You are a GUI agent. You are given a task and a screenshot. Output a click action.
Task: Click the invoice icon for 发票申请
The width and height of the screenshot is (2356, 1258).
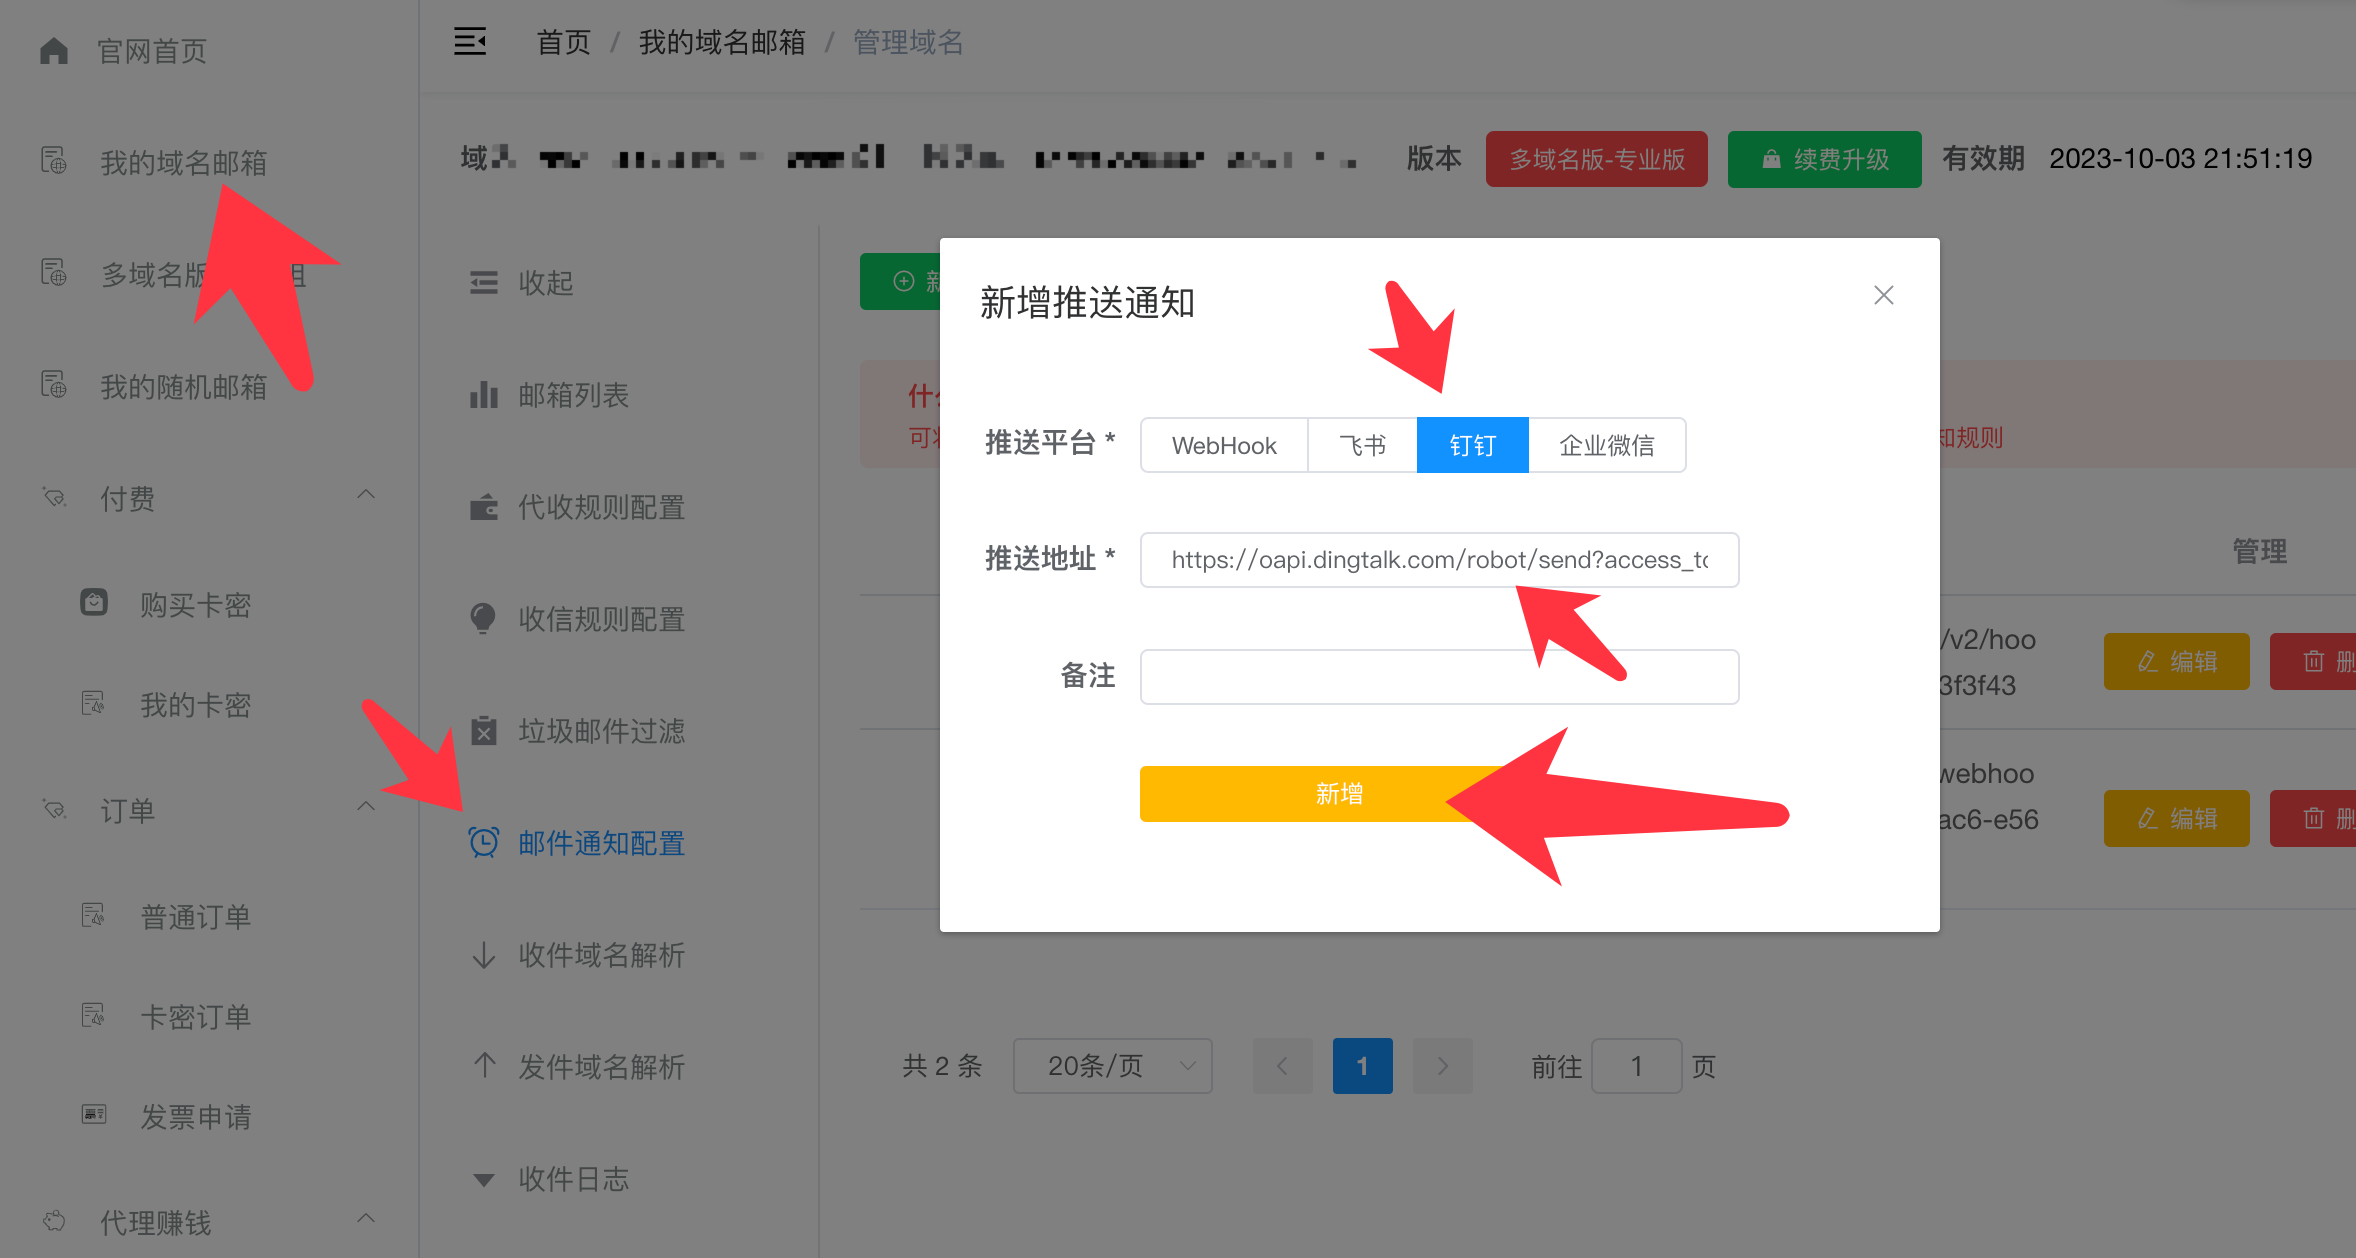coord(94,1114)
